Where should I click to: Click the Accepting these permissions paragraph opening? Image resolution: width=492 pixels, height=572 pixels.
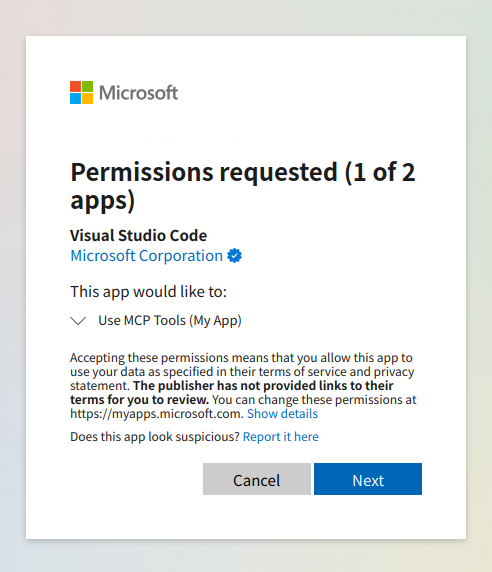click(241, 358)
